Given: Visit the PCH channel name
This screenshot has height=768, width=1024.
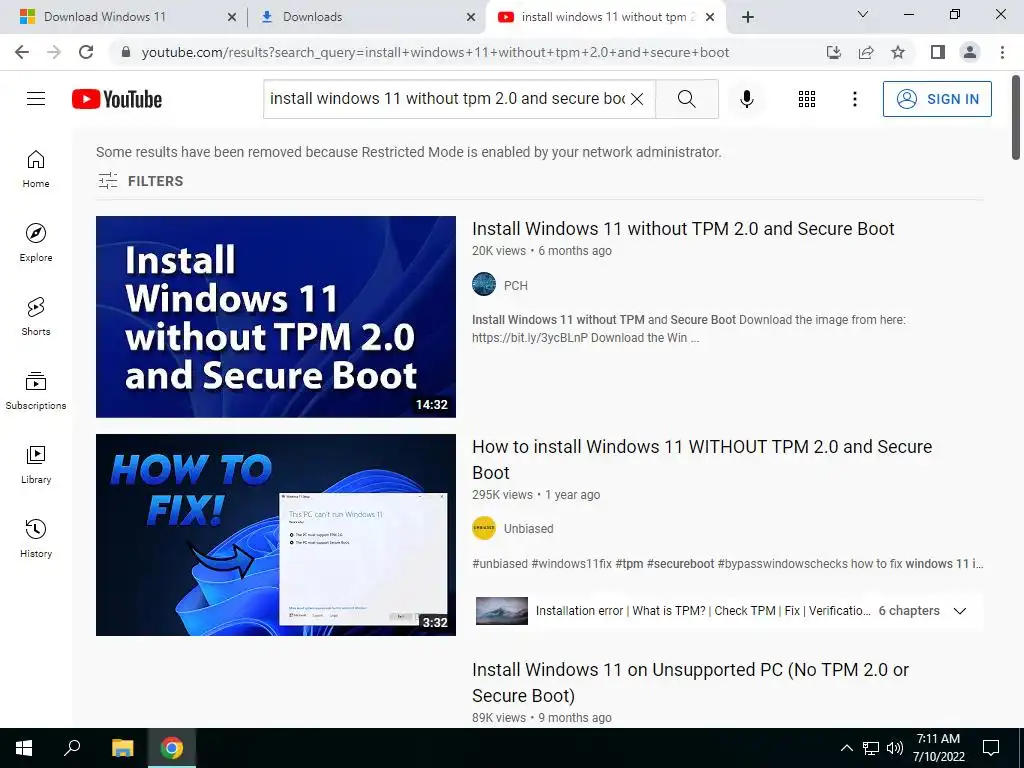Looking at the screenshot, I should point(515,285).
